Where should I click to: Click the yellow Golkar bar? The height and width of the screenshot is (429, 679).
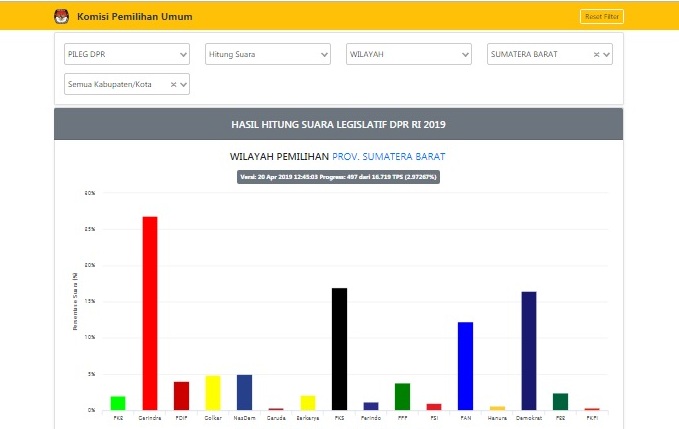coord(213,393)
